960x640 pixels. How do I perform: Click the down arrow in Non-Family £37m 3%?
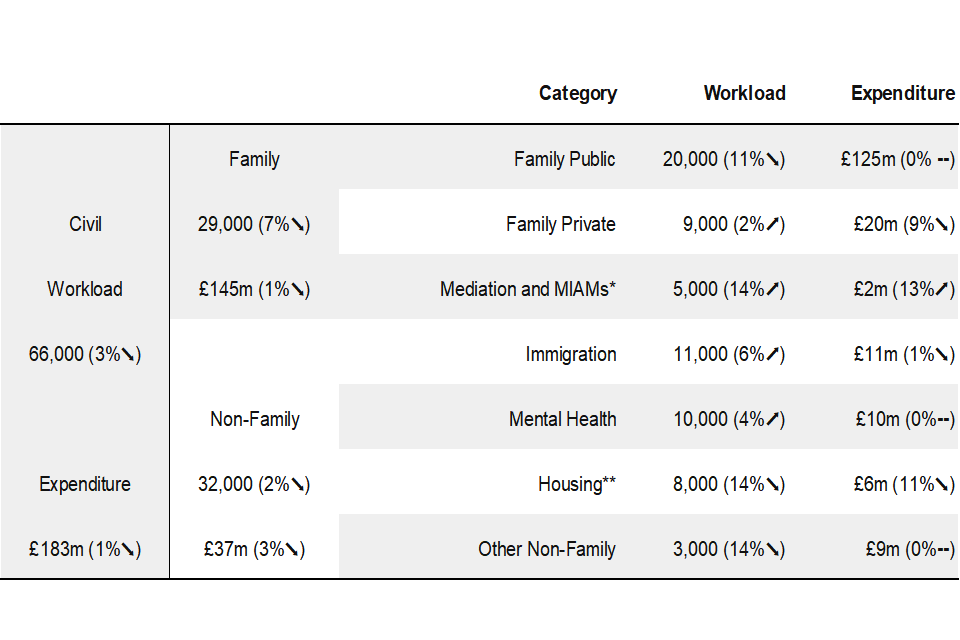(x=294, y=550)
